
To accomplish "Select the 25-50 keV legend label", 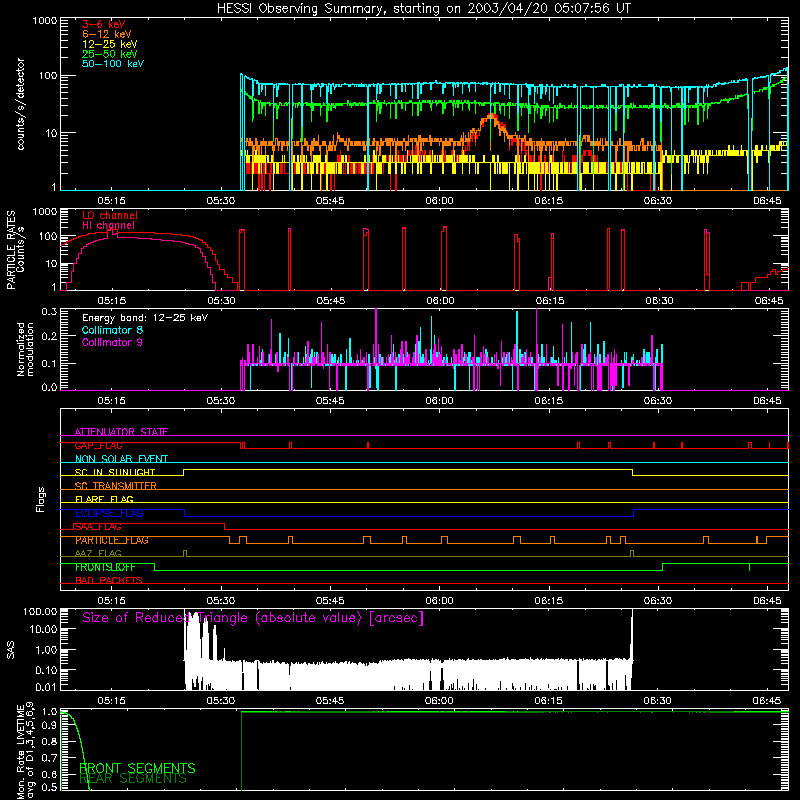I will point(110,54).
